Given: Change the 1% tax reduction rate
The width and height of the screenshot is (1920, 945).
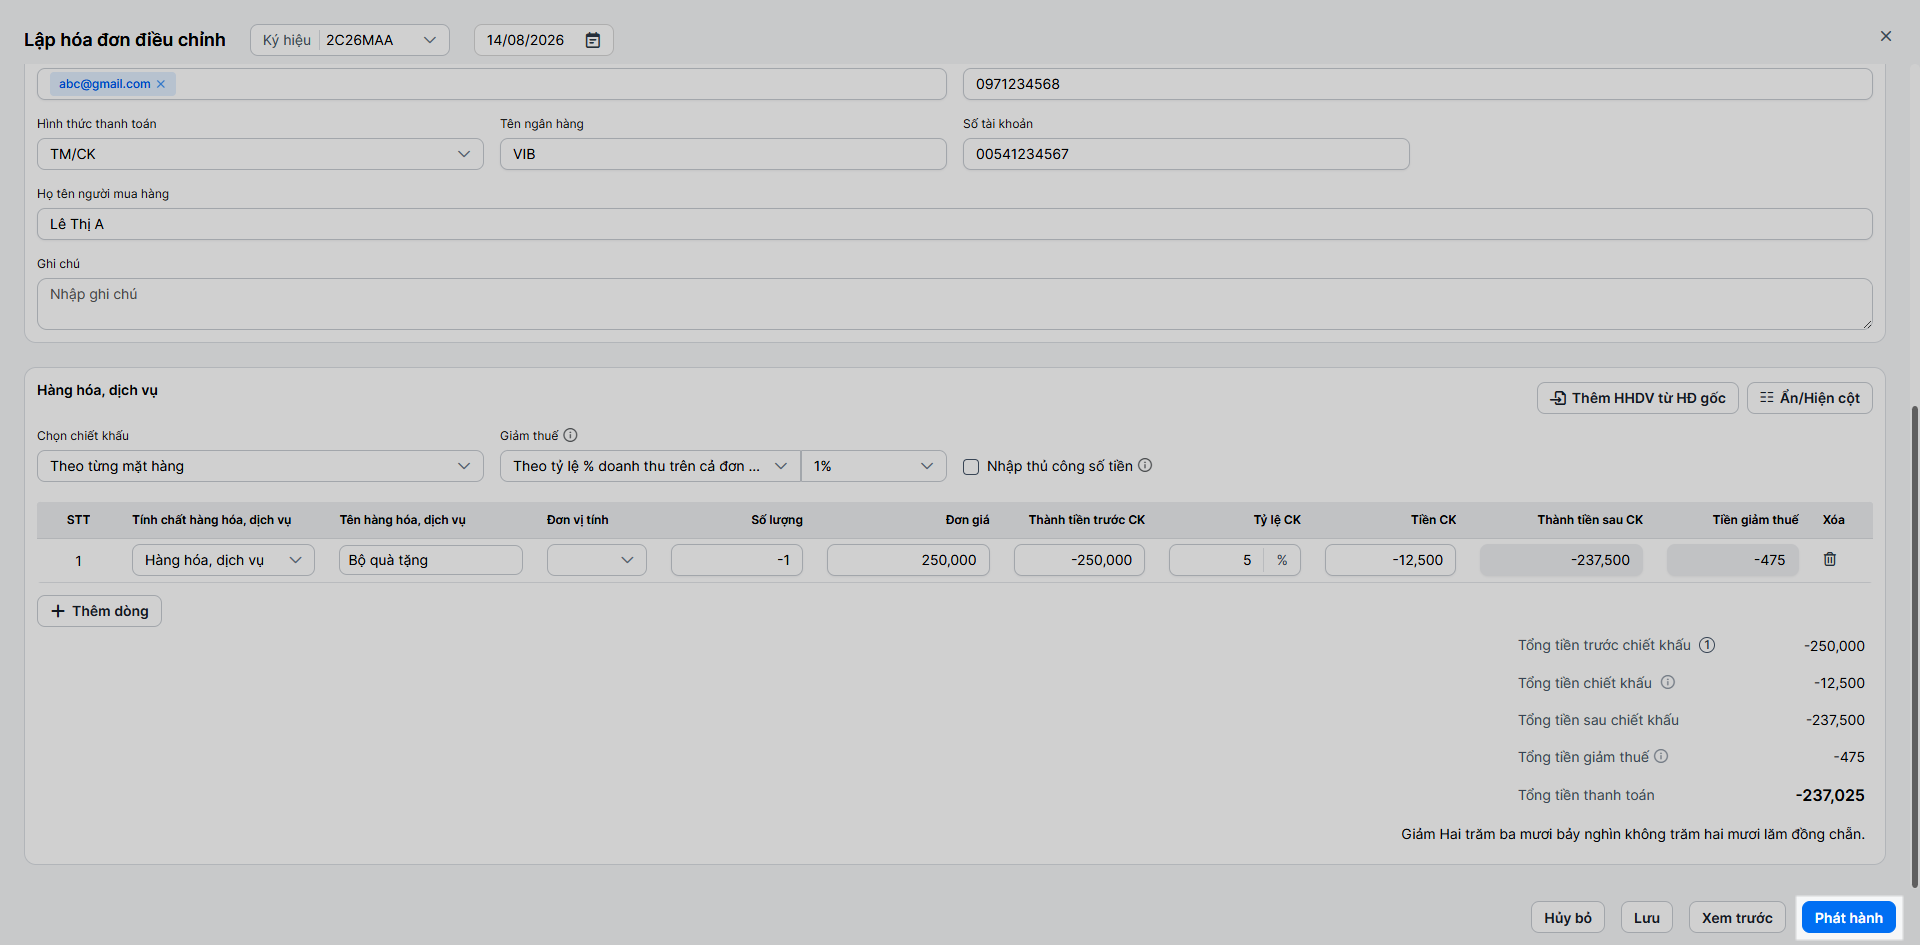Looking at the screenshot, I should 874,466.
